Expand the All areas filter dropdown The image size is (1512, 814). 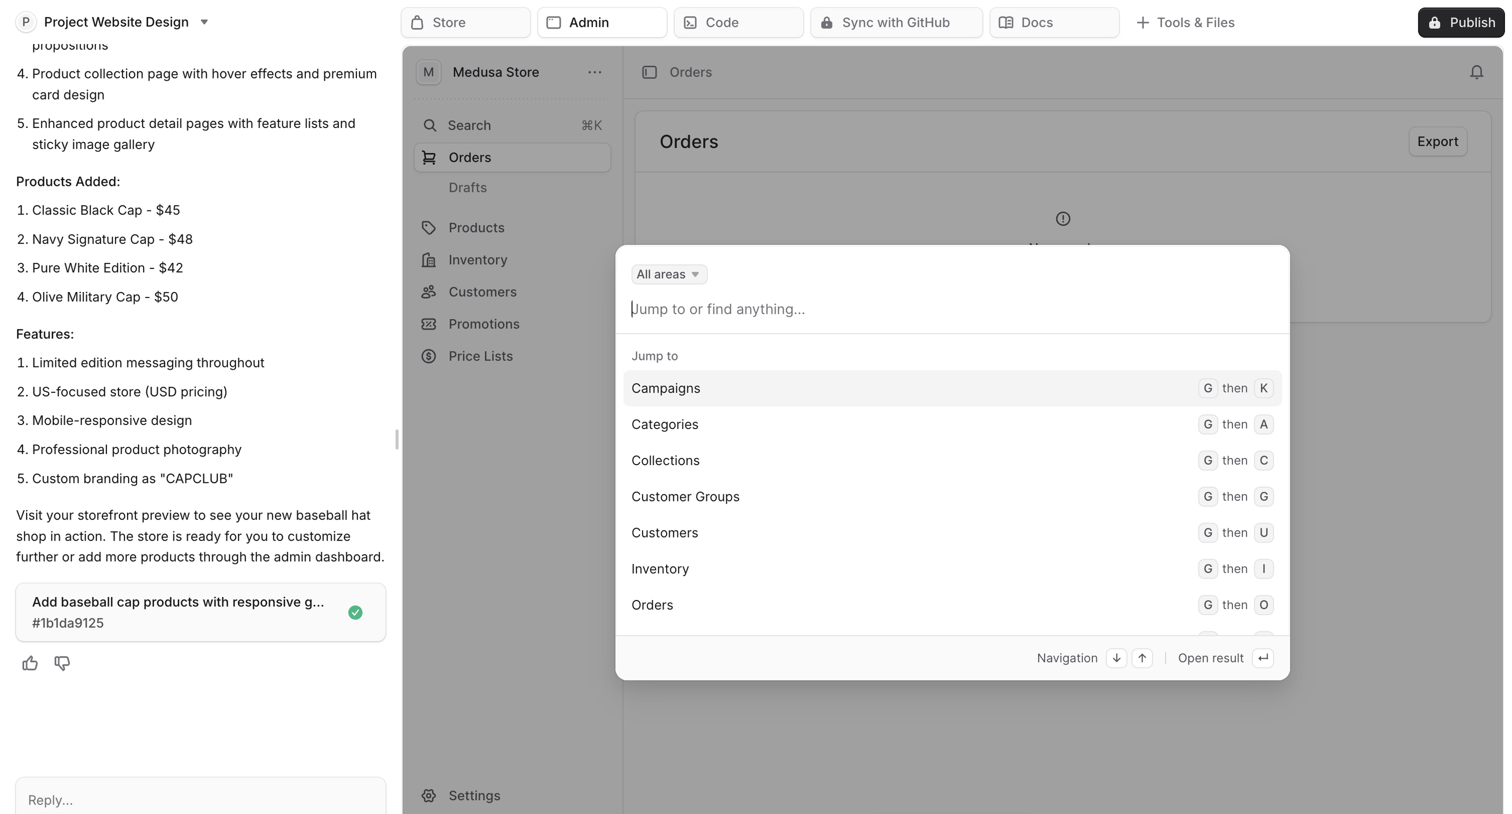(x=669, y=274)
